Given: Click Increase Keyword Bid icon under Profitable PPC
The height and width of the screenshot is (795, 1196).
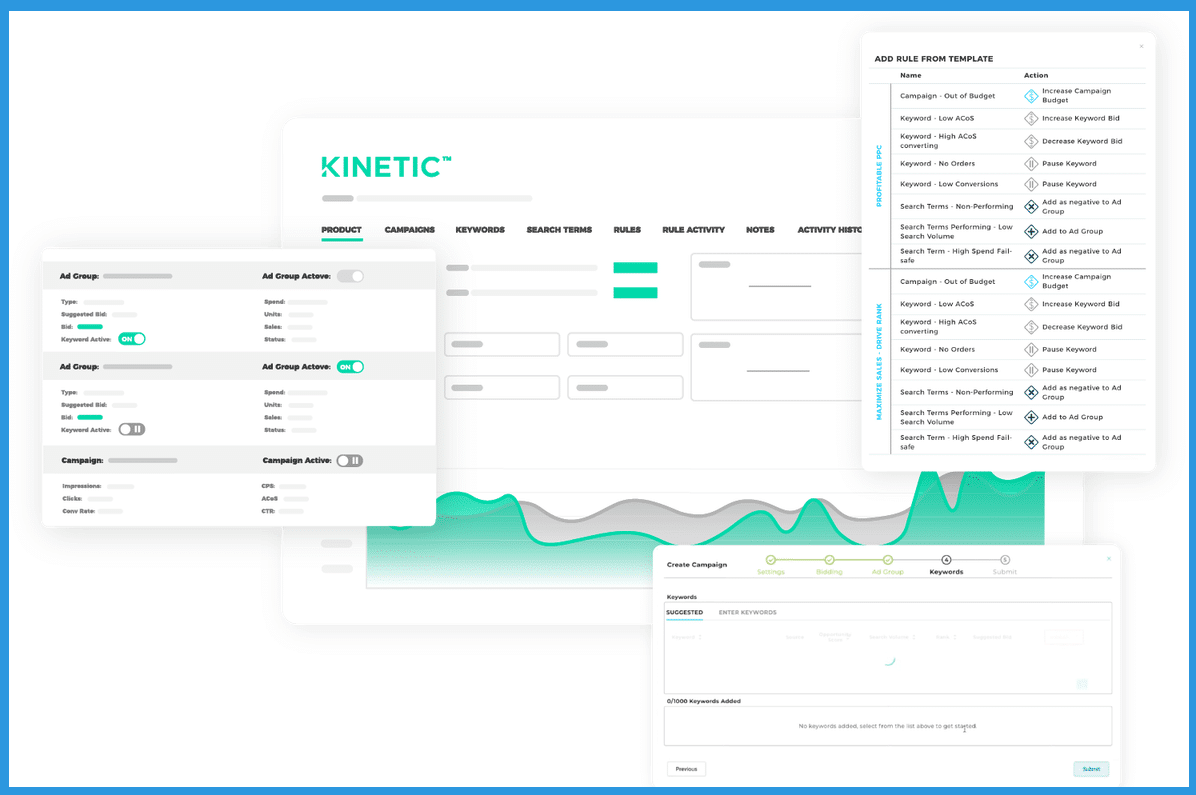Looking at the screenshot, I should [1030, 118].
